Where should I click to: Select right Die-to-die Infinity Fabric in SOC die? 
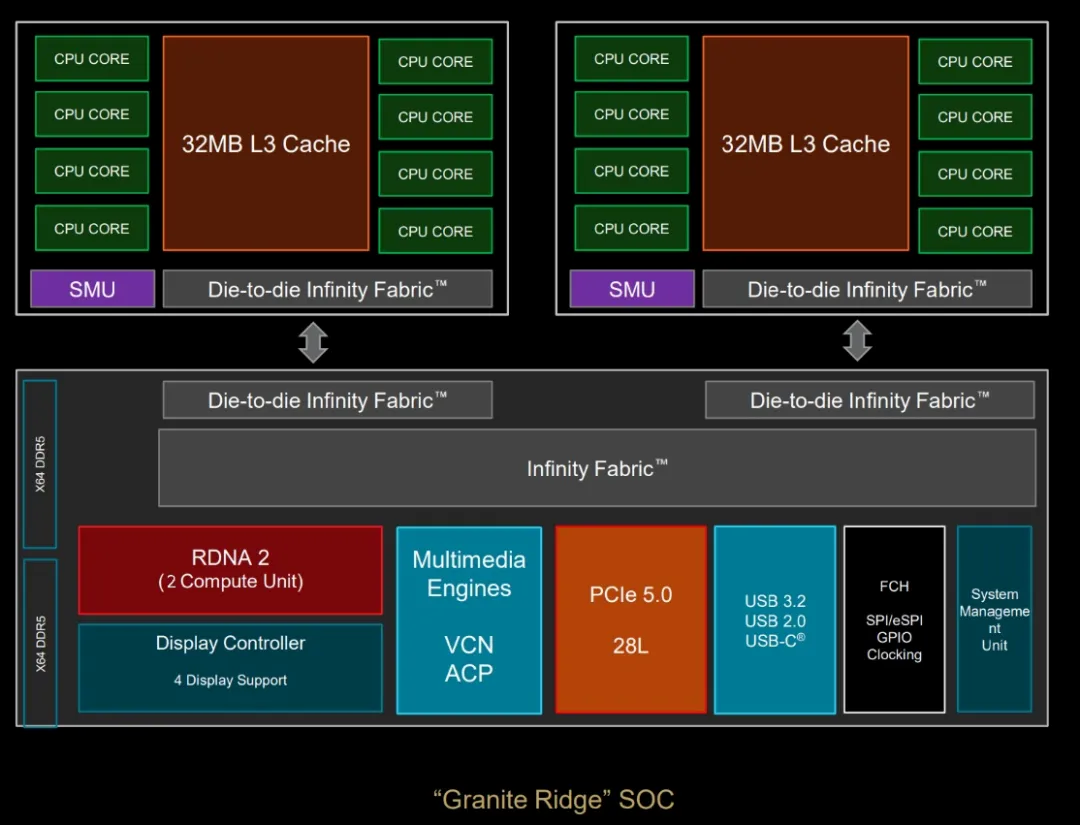[870, 399]
